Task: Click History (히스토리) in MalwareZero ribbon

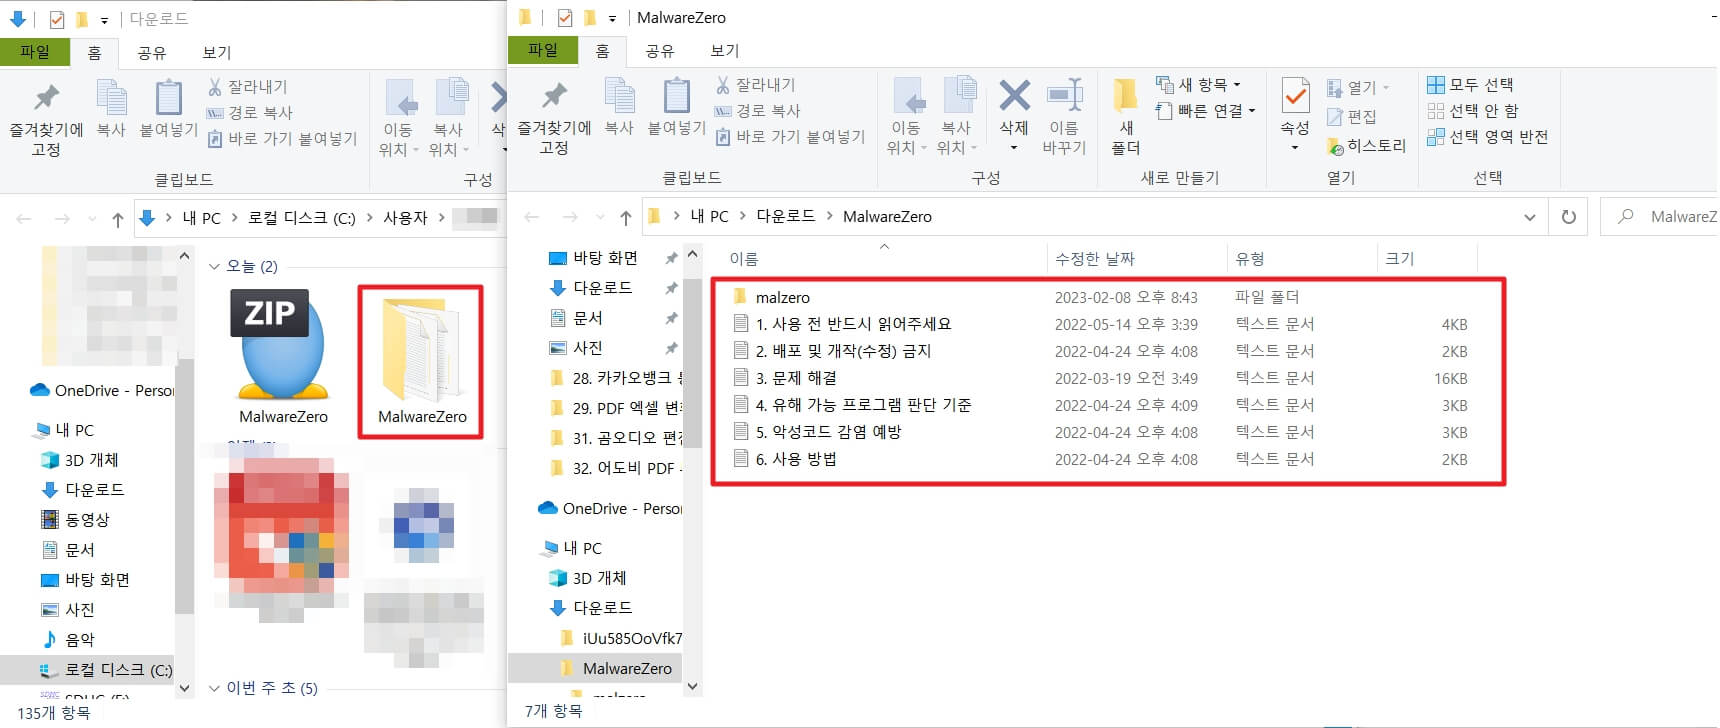Action: click(x=1366, y=146)
